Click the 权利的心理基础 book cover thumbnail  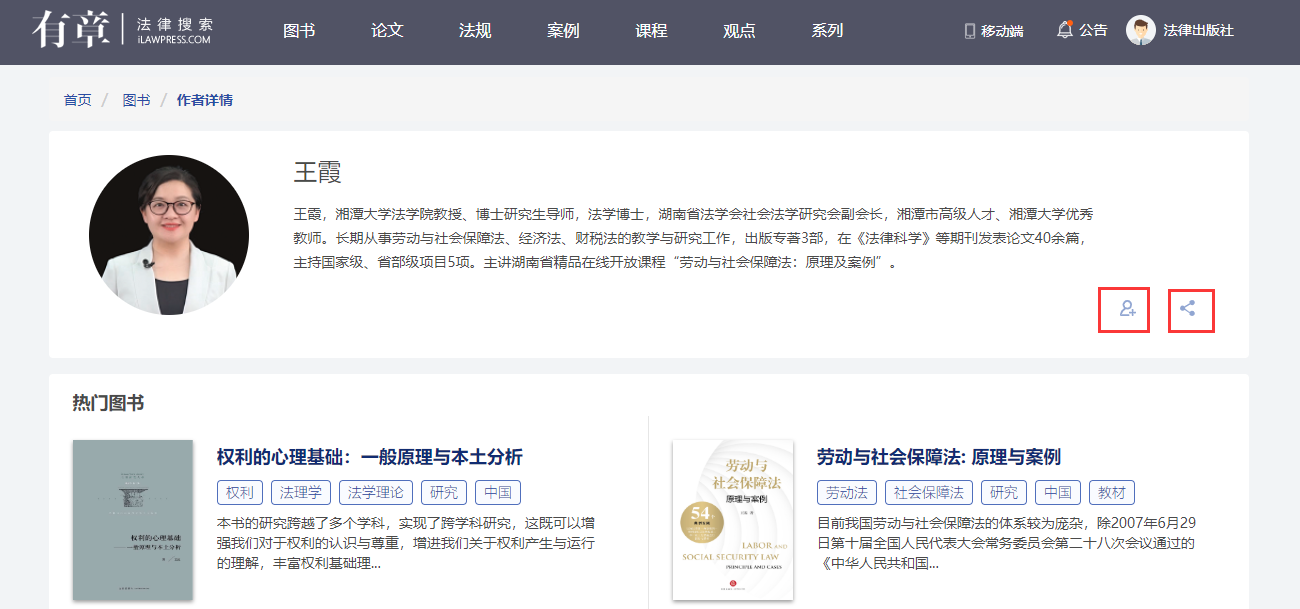click(x=133, y=520)
